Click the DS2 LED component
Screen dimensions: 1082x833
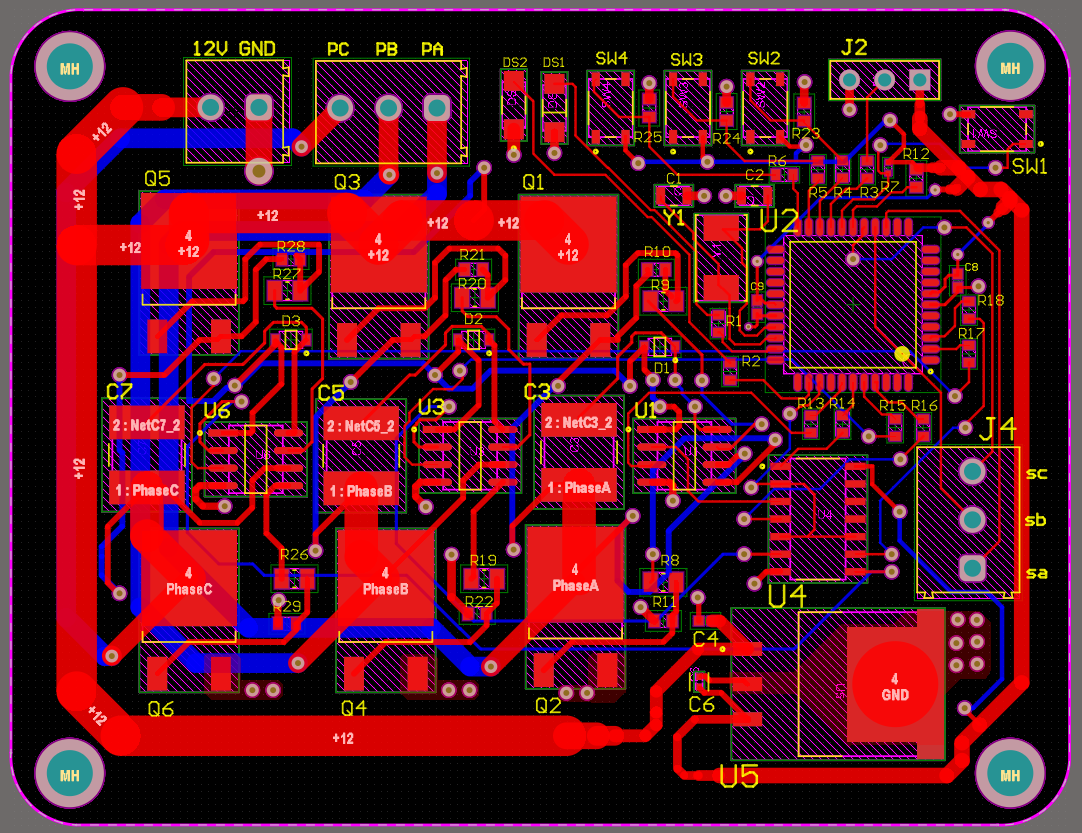click(x=512, y=105)
